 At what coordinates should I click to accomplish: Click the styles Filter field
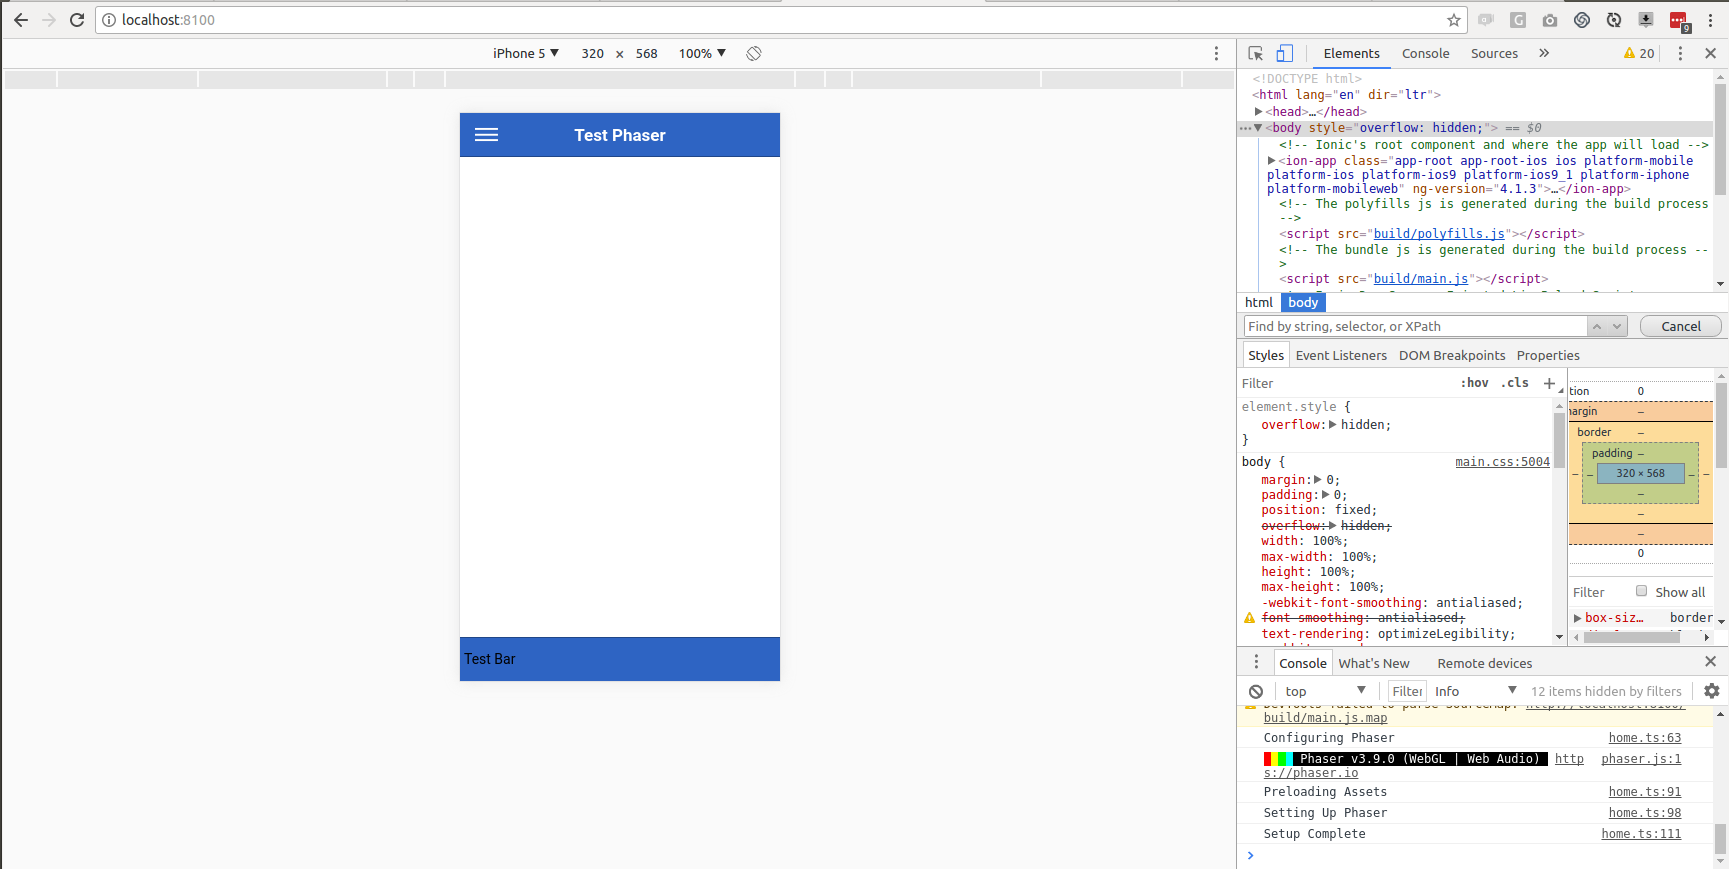click(x=1345, y=383)
